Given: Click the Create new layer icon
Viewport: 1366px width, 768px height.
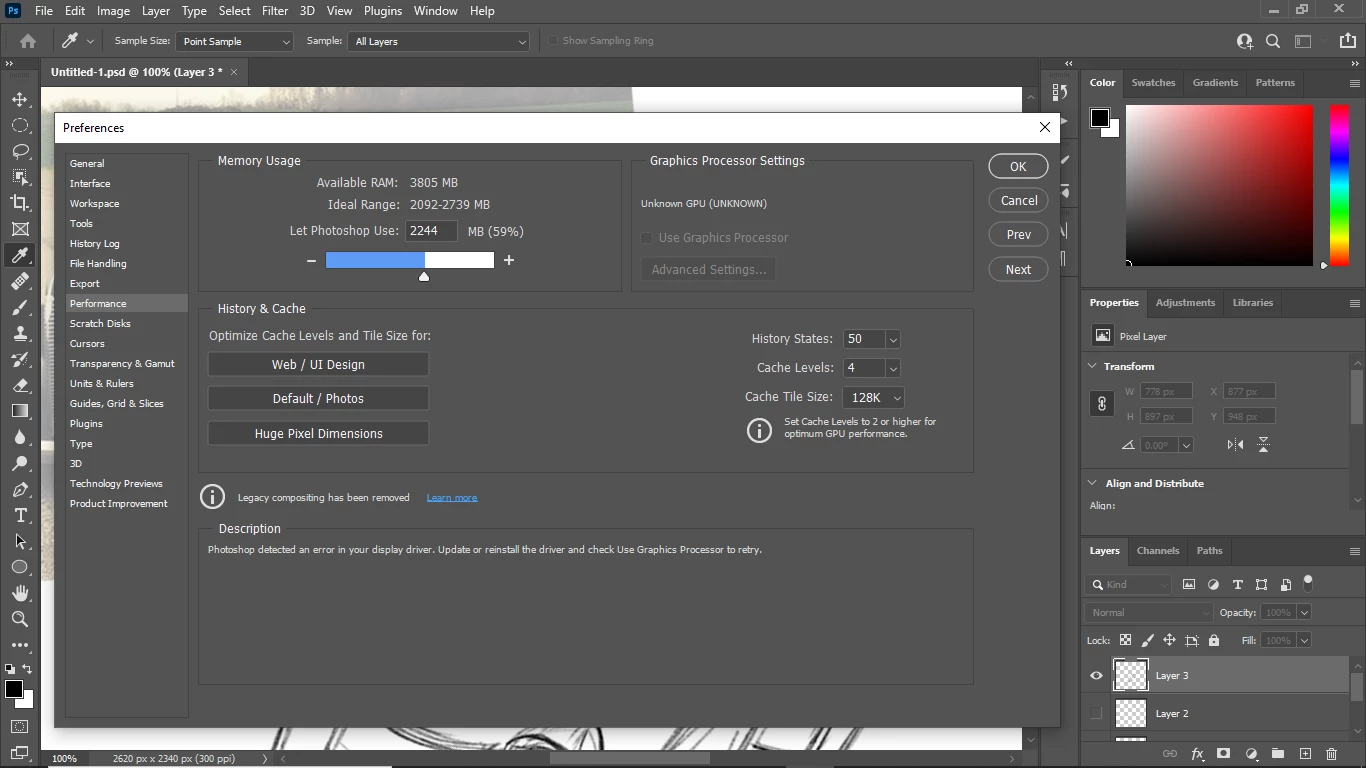Looking at the screenshot, I should pyautogui.click(x=1305, y=753).
